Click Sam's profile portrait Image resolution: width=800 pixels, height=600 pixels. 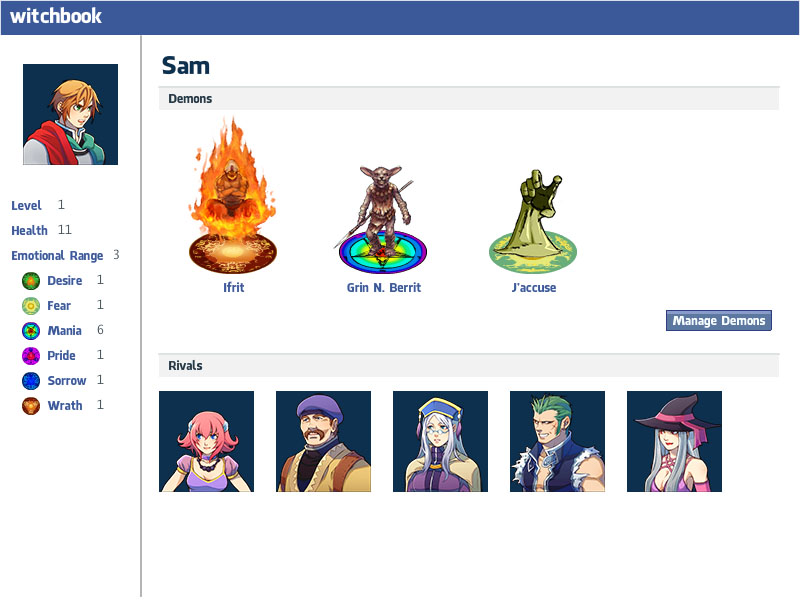(x=70, y=114)
